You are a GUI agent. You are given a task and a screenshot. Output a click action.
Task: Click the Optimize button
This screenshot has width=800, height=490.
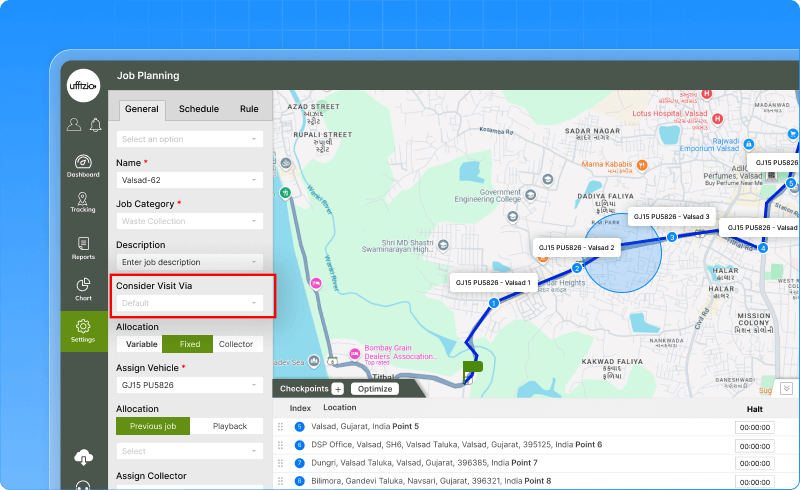coord(374,389)
